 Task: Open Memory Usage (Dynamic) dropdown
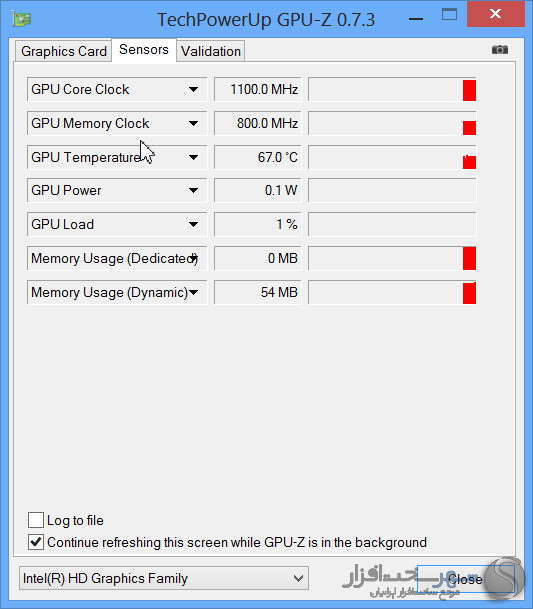pos(193,292)
